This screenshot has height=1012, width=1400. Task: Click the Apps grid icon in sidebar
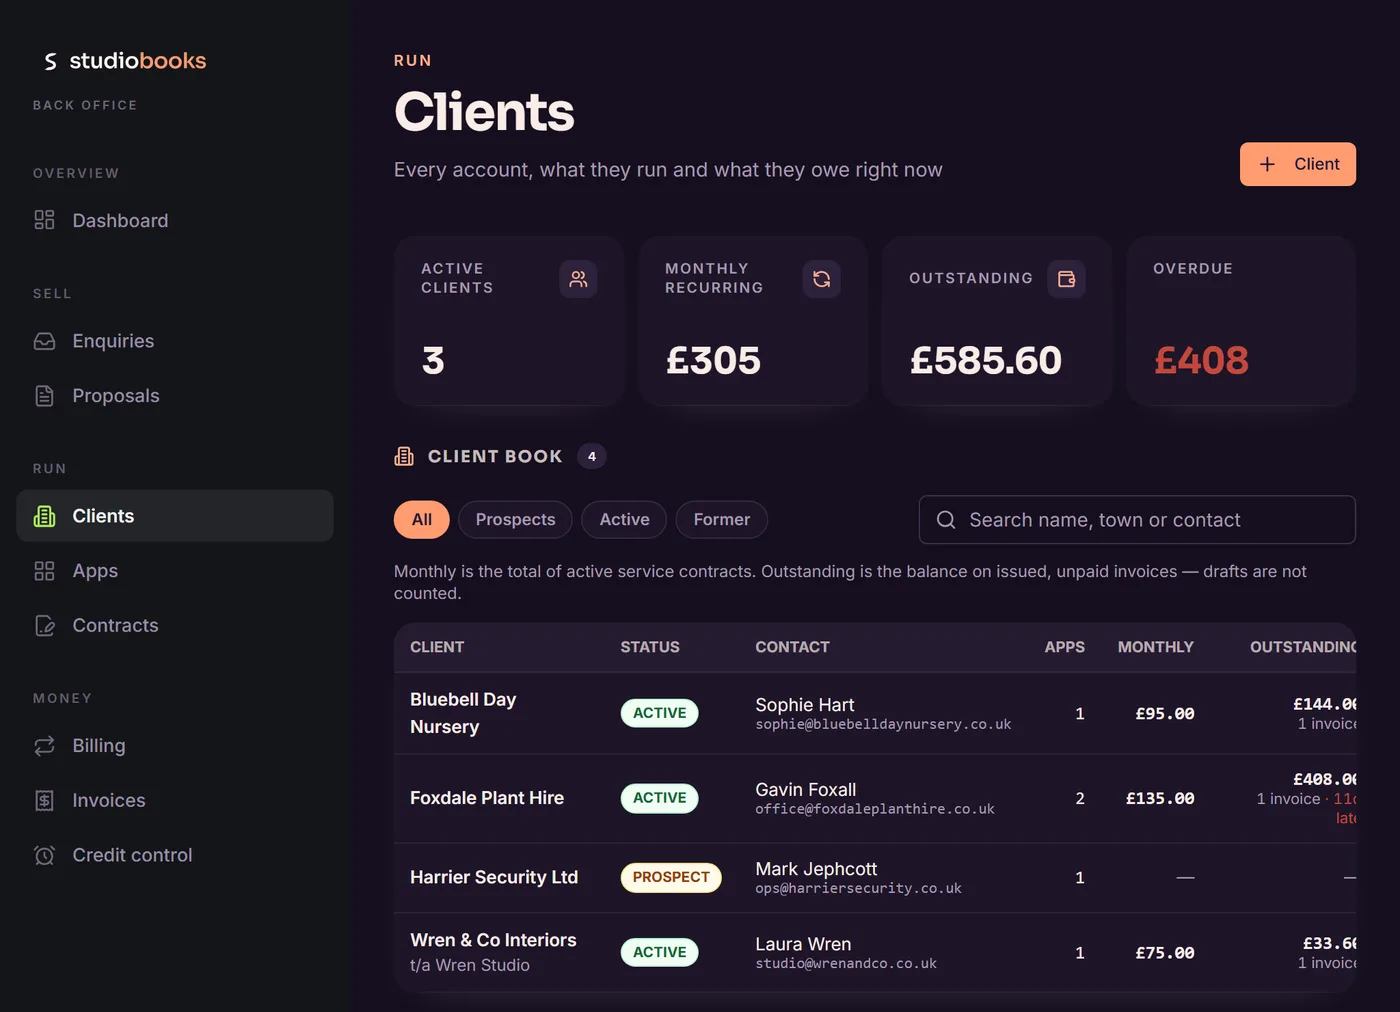tap(44, 571)
